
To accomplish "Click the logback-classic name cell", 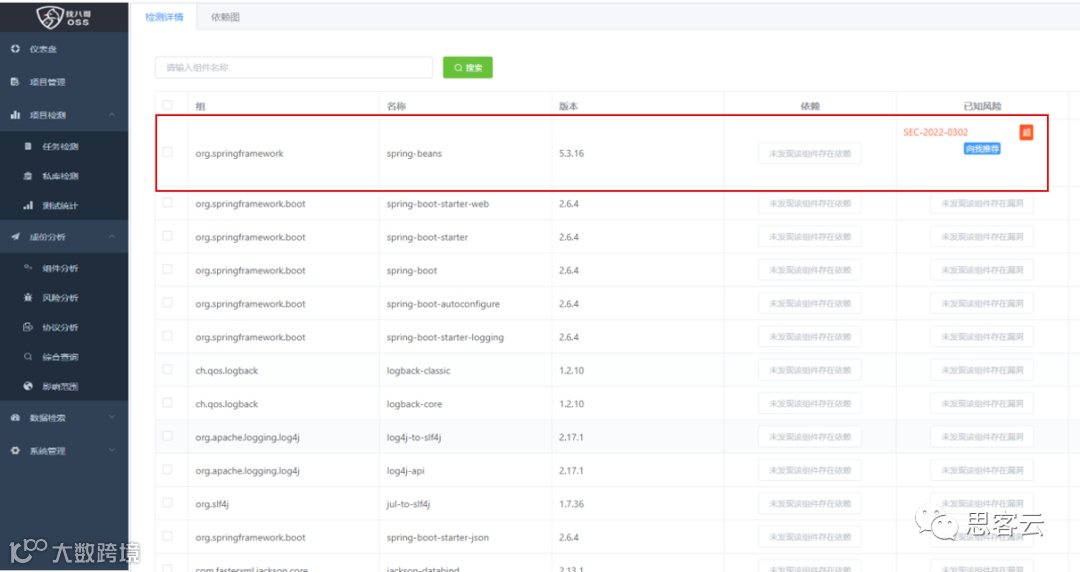I will click(418, 371).
